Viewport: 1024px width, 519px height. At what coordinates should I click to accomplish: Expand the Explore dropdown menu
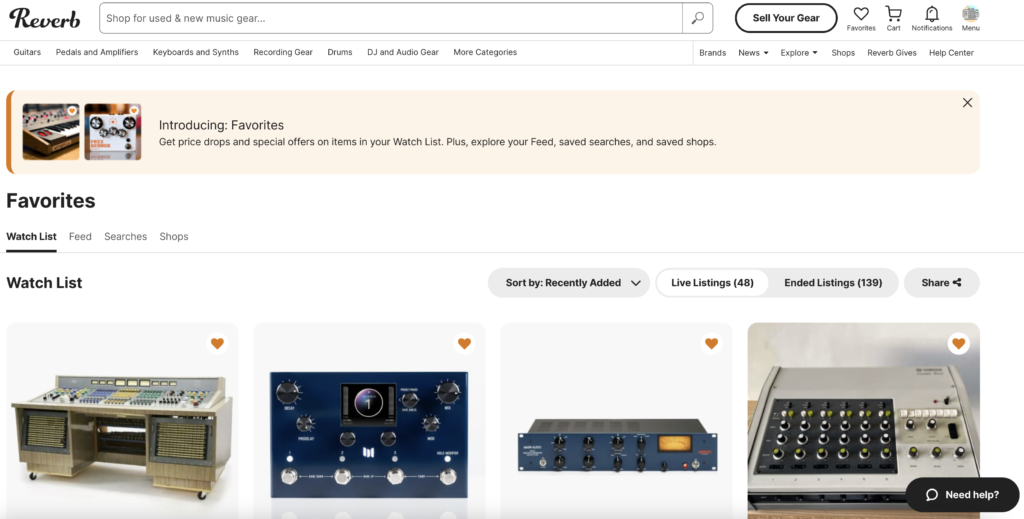coord(799,53)
